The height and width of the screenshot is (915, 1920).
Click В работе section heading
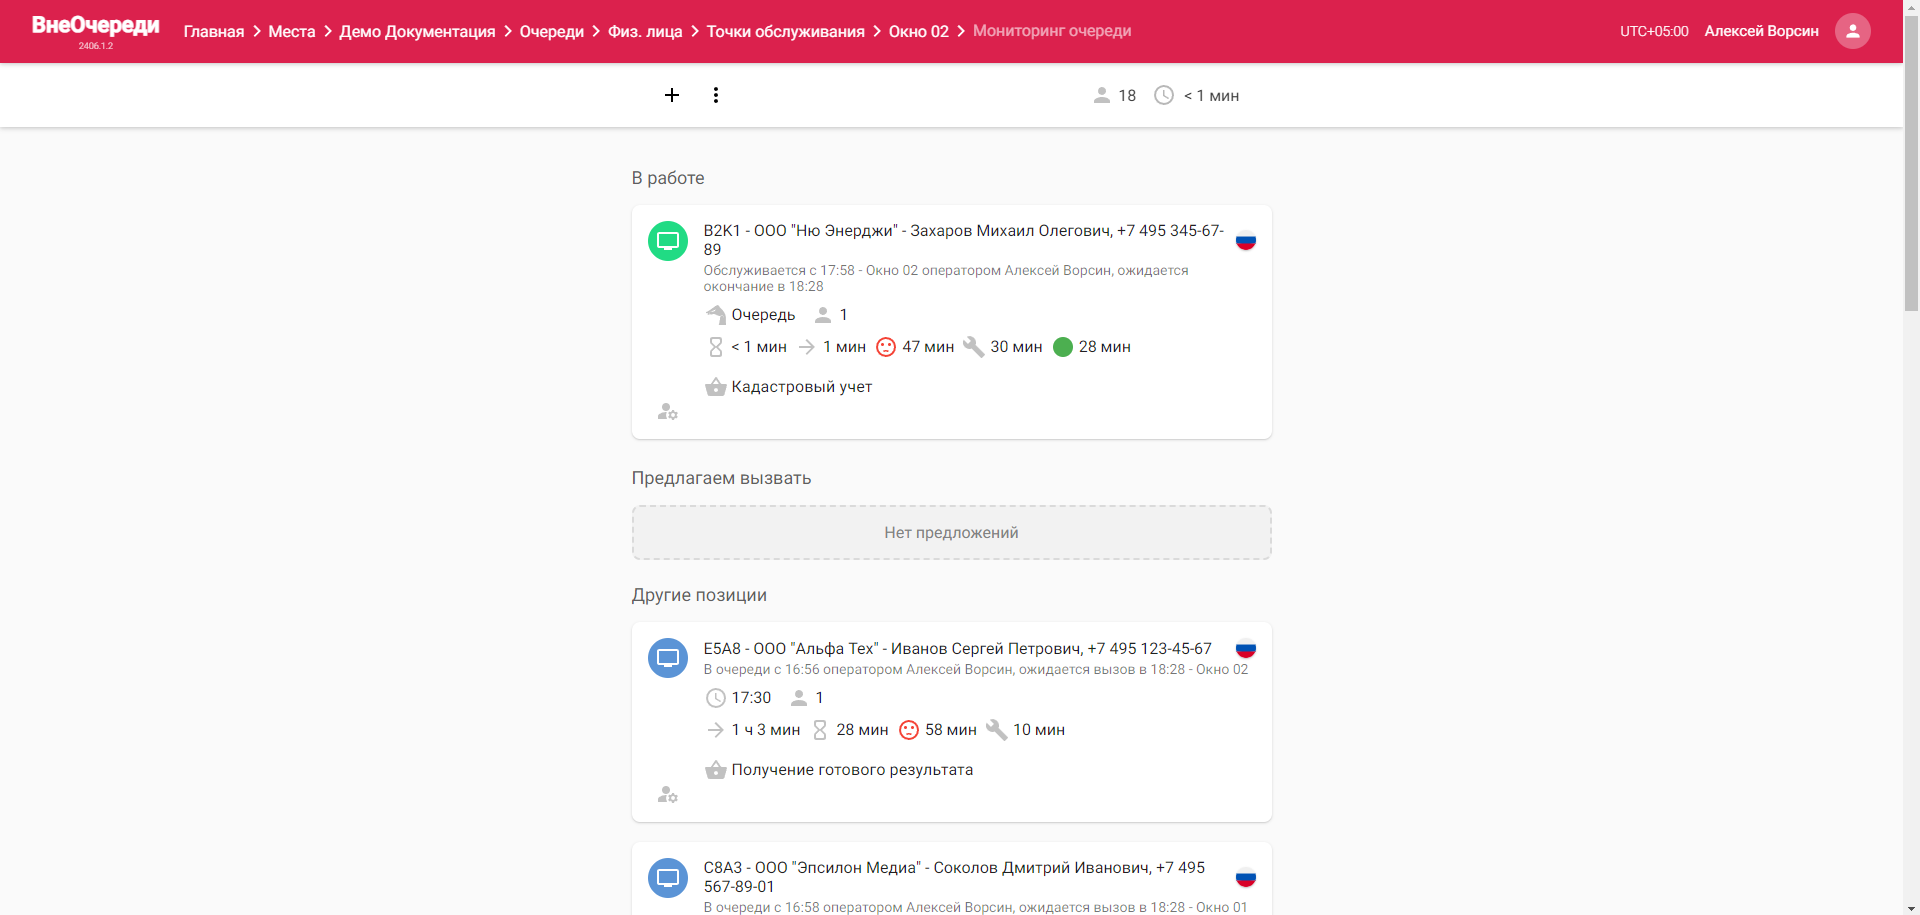668,178
